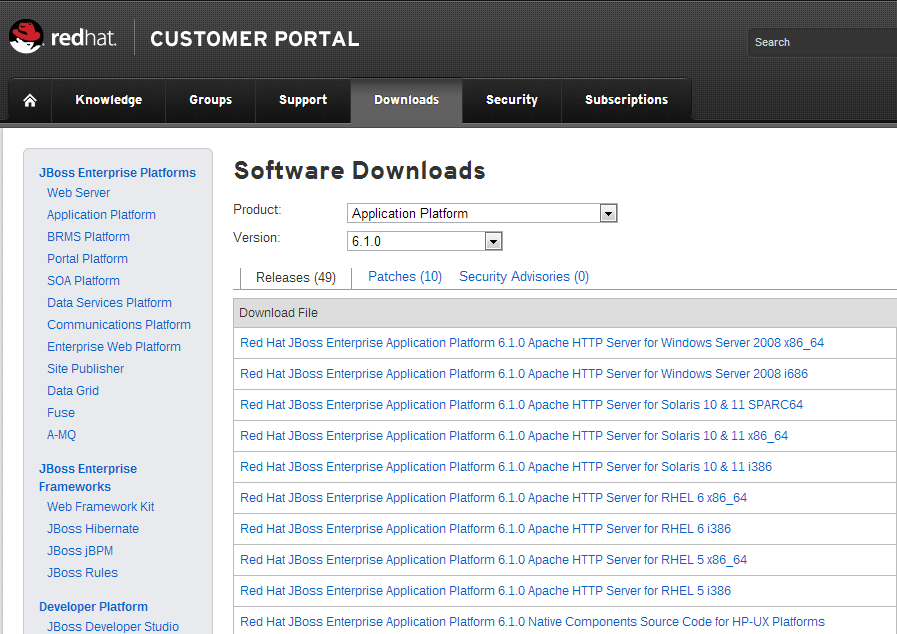Image resolution: width=897 pixels, height=634 pixels.
Task: Open the Knowledge menu
Action: (x=108, y=100)
